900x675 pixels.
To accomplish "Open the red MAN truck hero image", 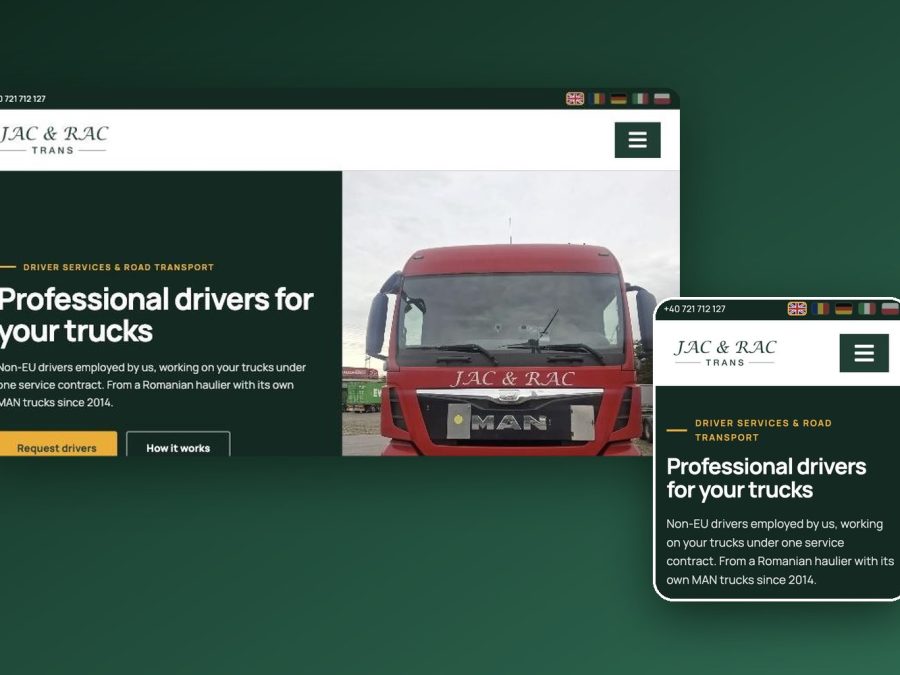I will (x=511, y=313).
